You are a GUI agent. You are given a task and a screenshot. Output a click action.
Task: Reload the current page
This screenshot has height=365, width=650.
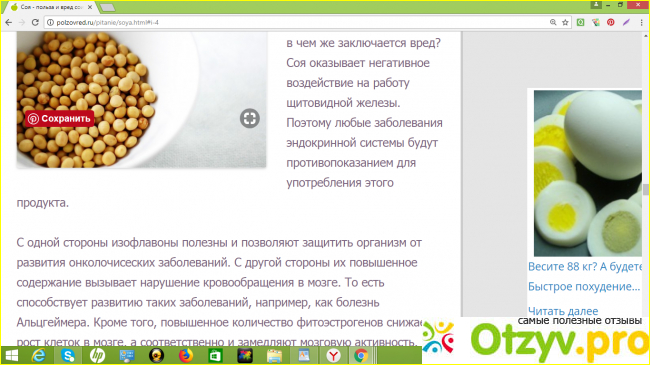coord(35,22)
